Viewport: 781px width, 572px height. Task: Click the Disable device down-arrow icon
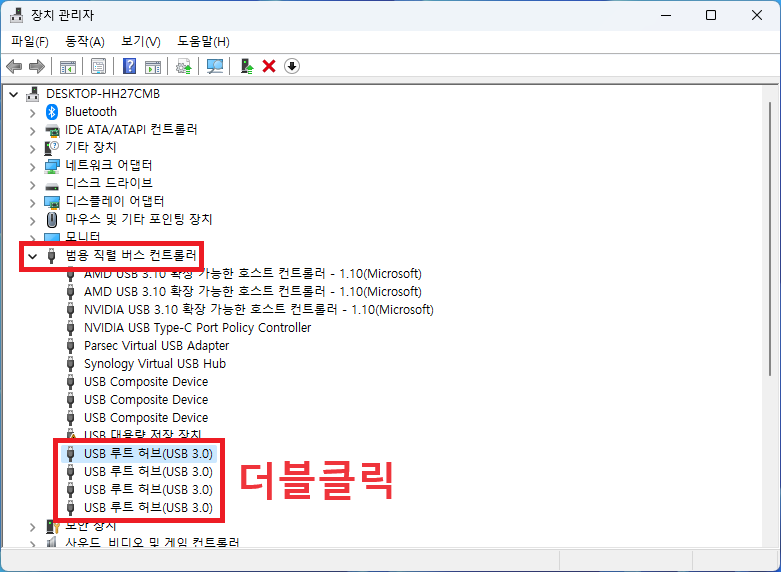pos(292,66)
